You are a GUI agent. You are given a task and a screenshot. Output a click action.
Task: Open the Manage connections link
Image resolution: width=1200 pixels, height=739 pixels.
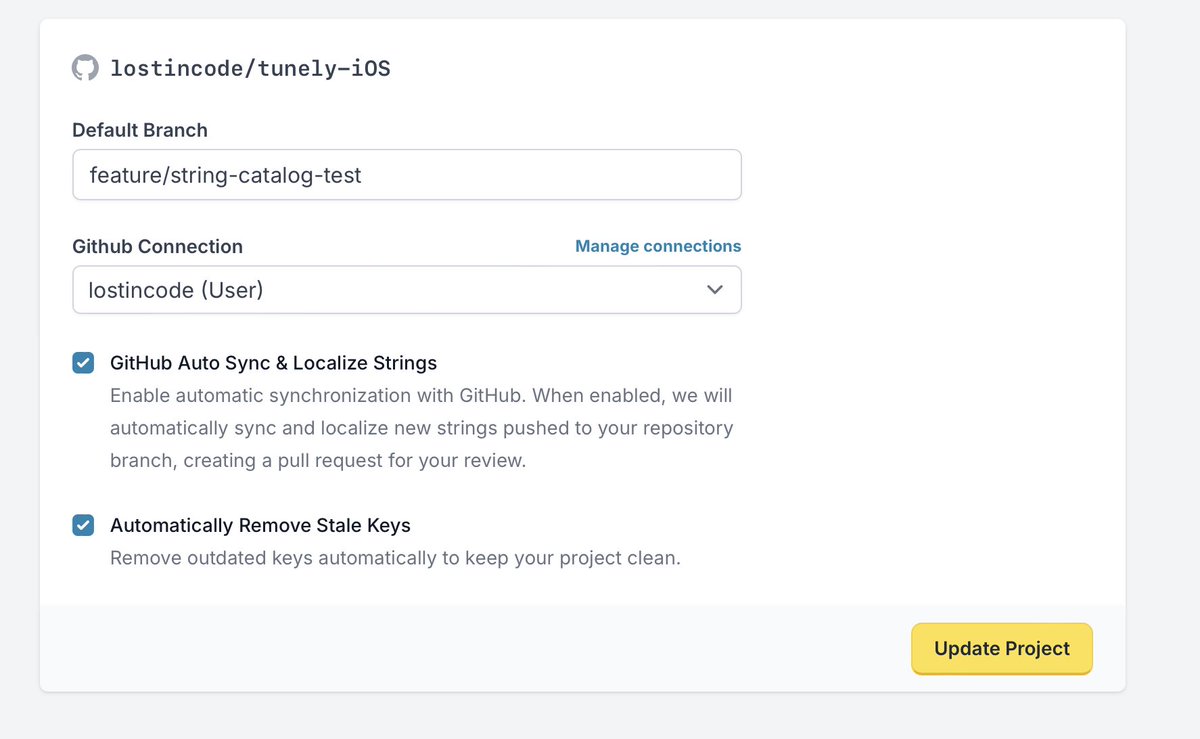(x=658, y=246)
